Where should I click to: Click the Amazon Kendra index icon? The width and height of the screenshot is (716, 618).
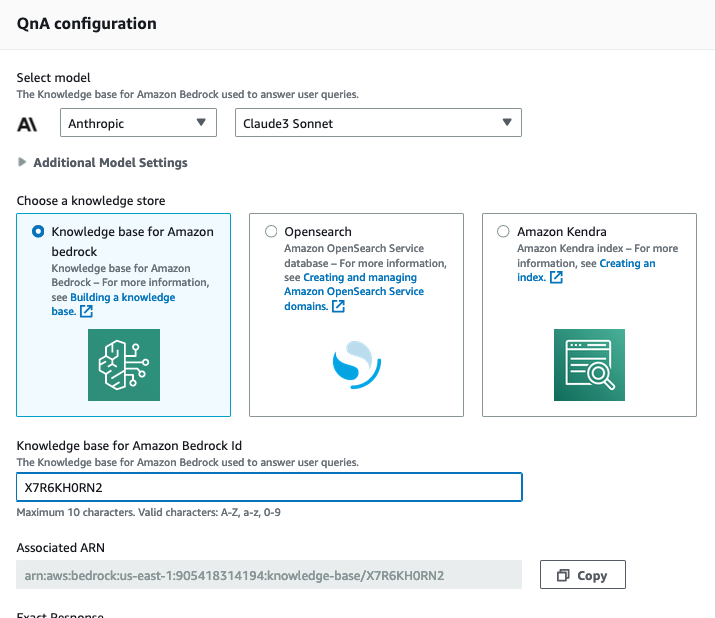pos(589,365)
